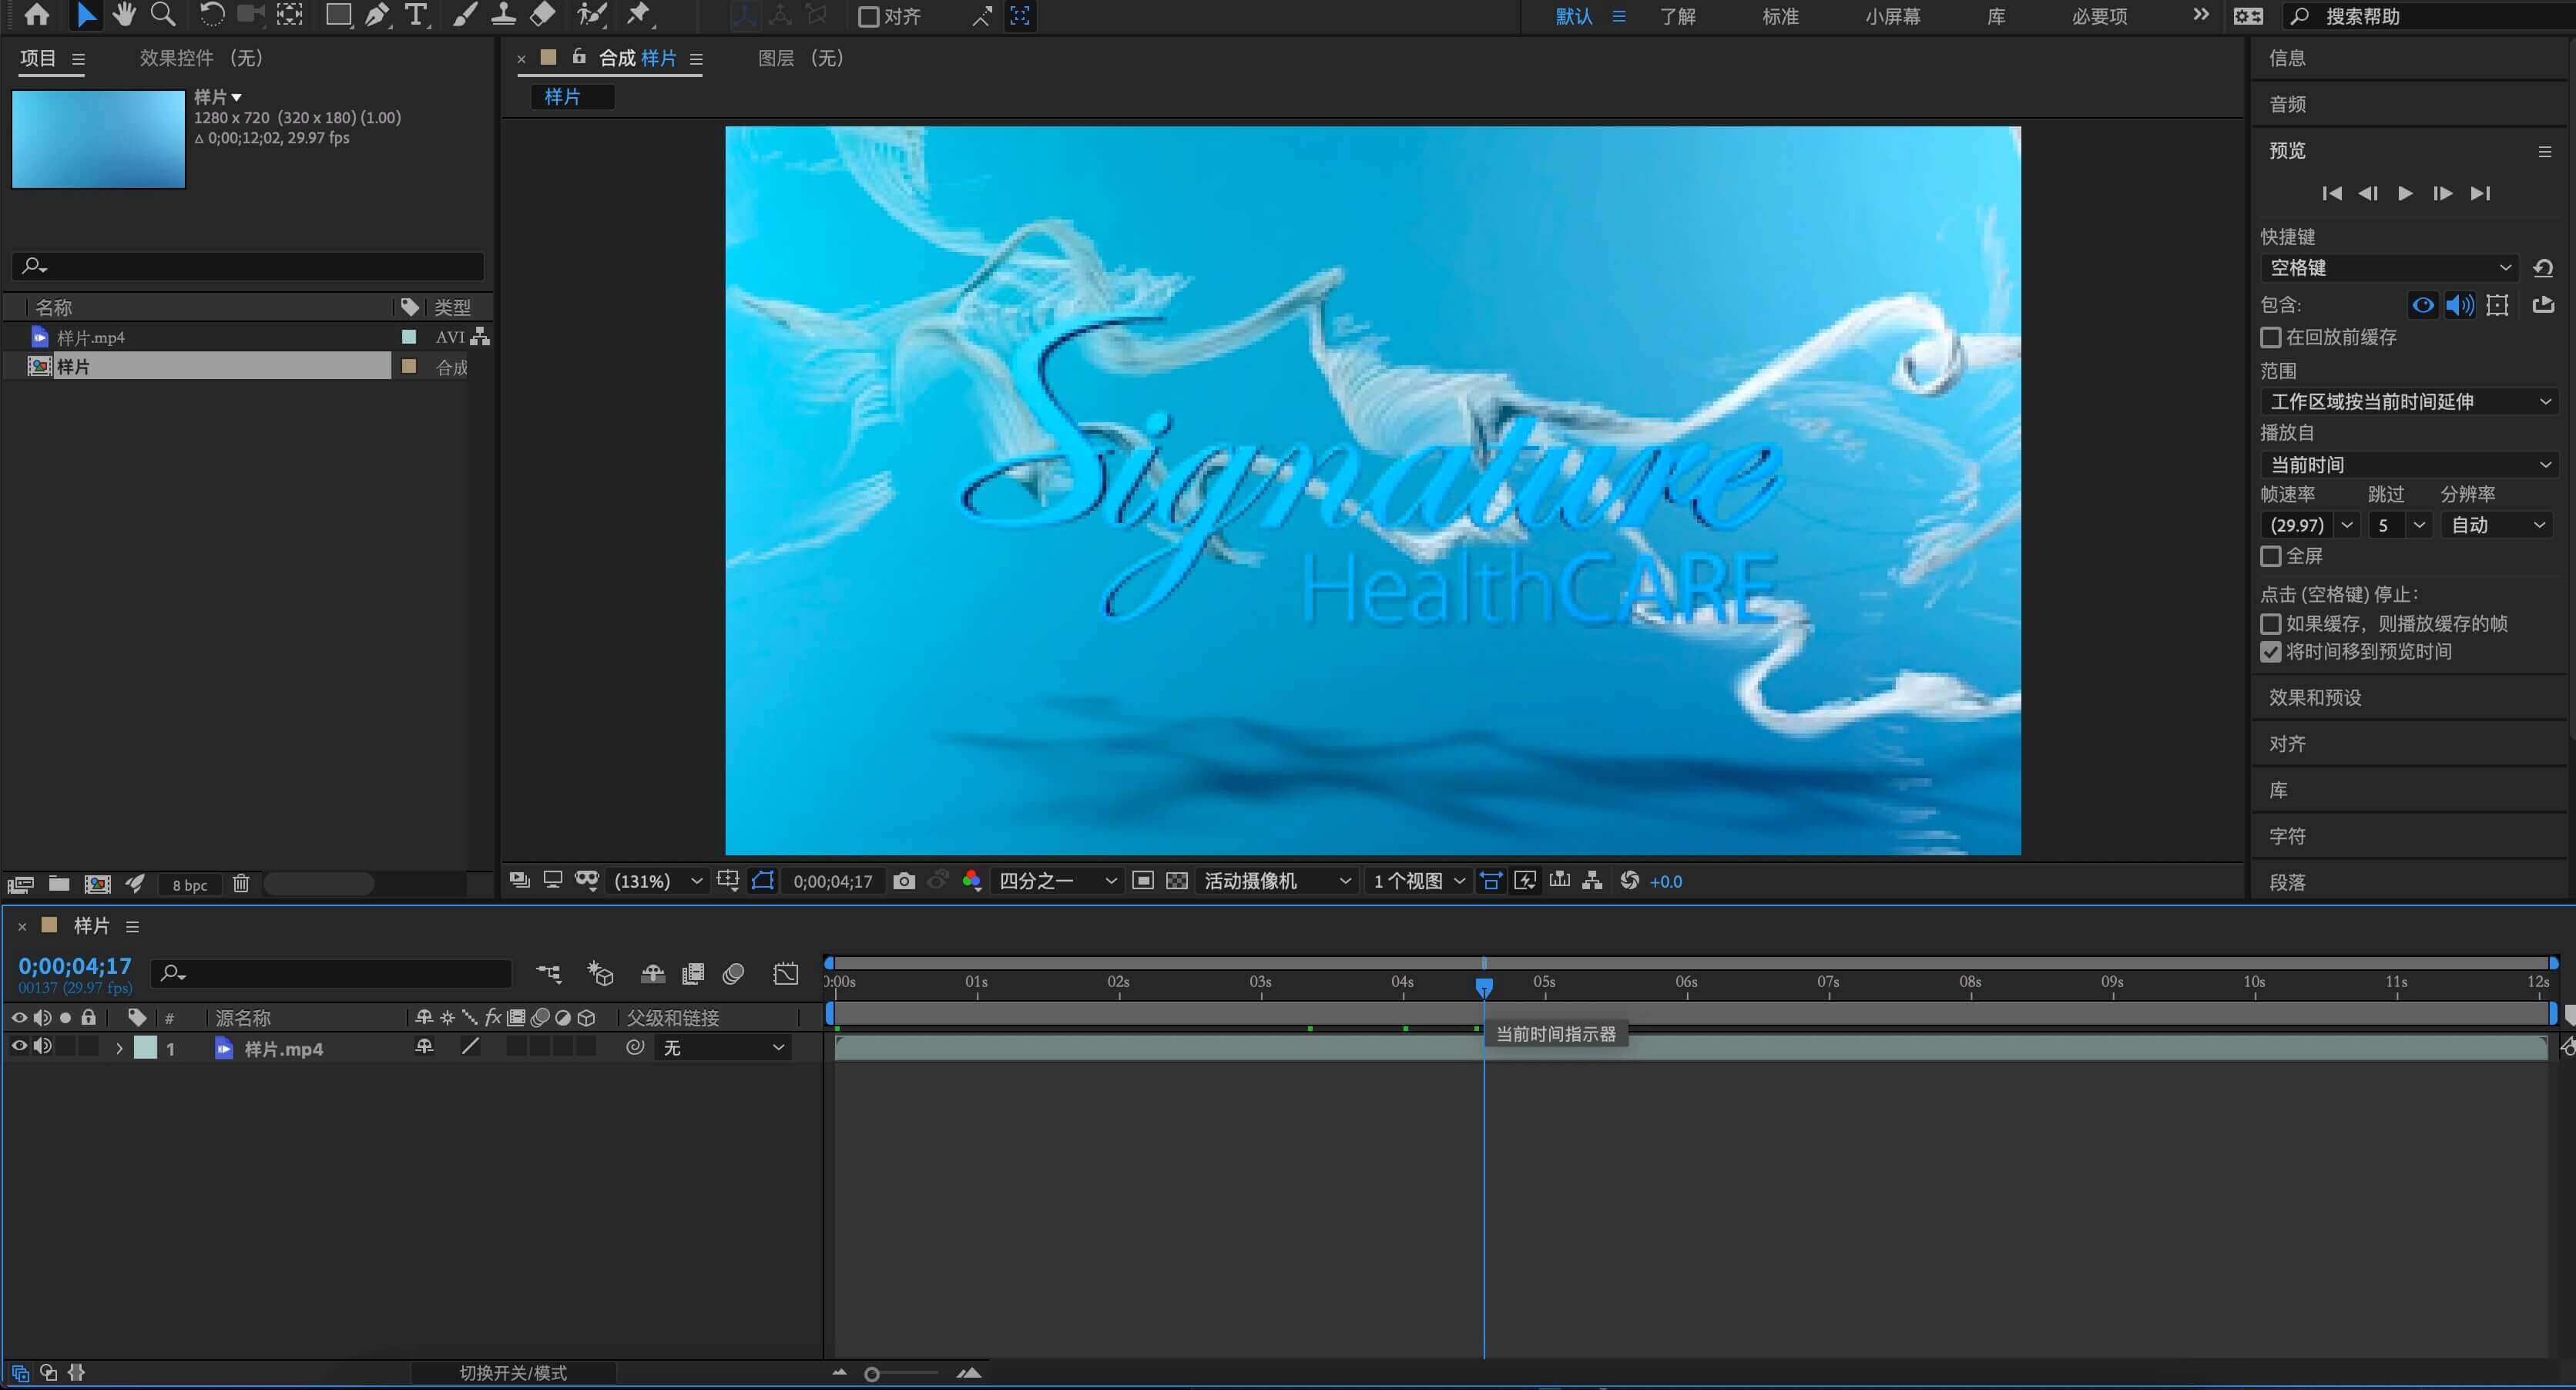Click the timeline zoom slider handle
The width and height of the screenshot is (2576, 1390).
[x=872, y=1375]
